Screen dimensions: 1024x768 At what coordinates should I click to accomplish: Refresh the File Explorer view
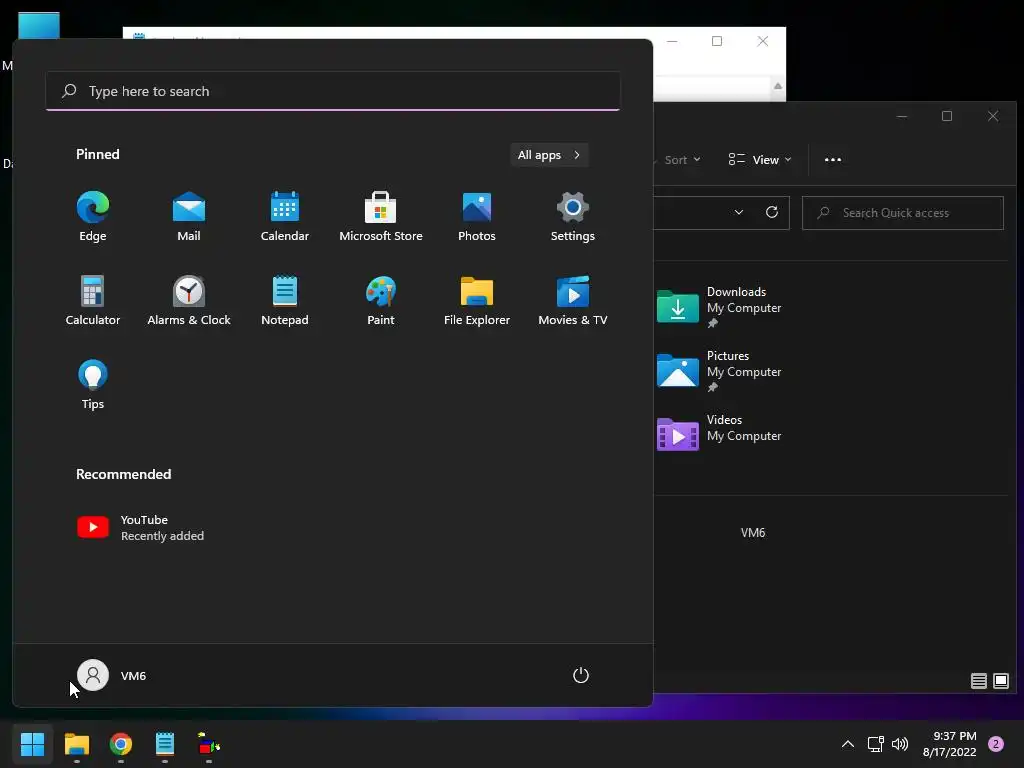point(771,212)
